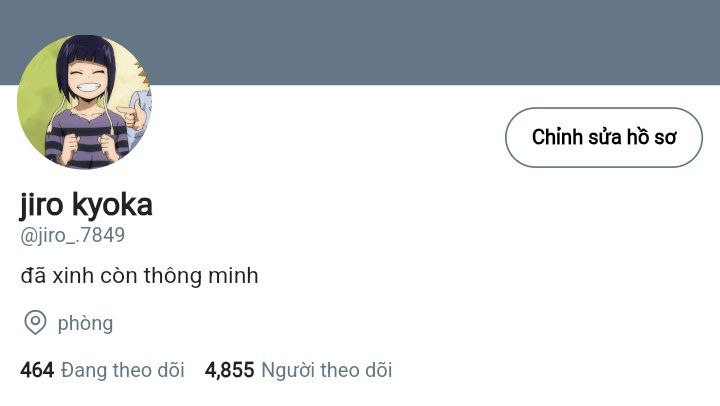Click the bio line "đã xinh còn thông minh"
Viewport: 720px width, 406px height.
[x=139, y=275]
